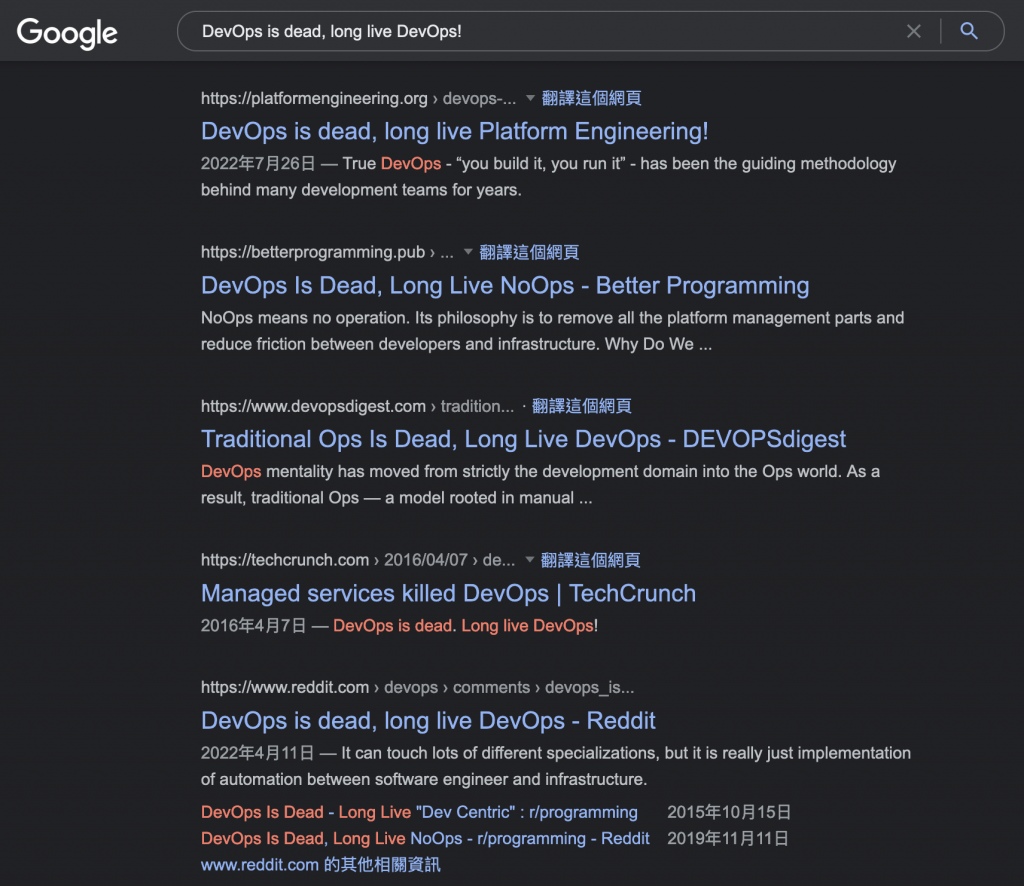This screenshot has width=1024, height=886.
Task: Open "Traditional Ops Is Dead, Long Live DevOps - DEVOPSdigest"
Action: (523, 439)
